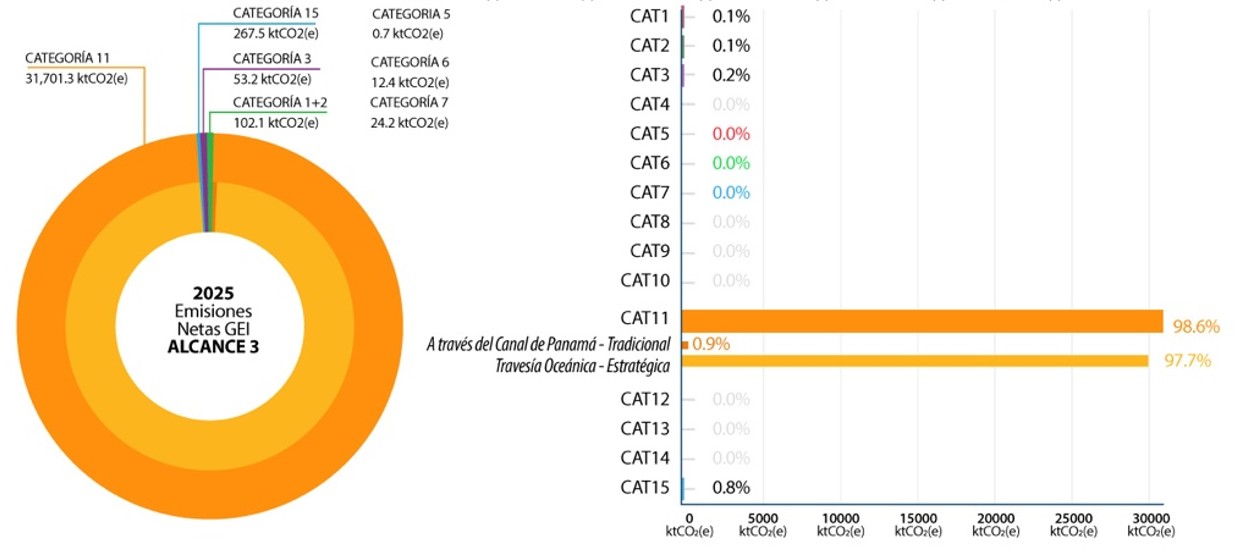1243x554 pixels.
Task: Click the donut center ALCANCE 3 text
Action: [206, 347]
